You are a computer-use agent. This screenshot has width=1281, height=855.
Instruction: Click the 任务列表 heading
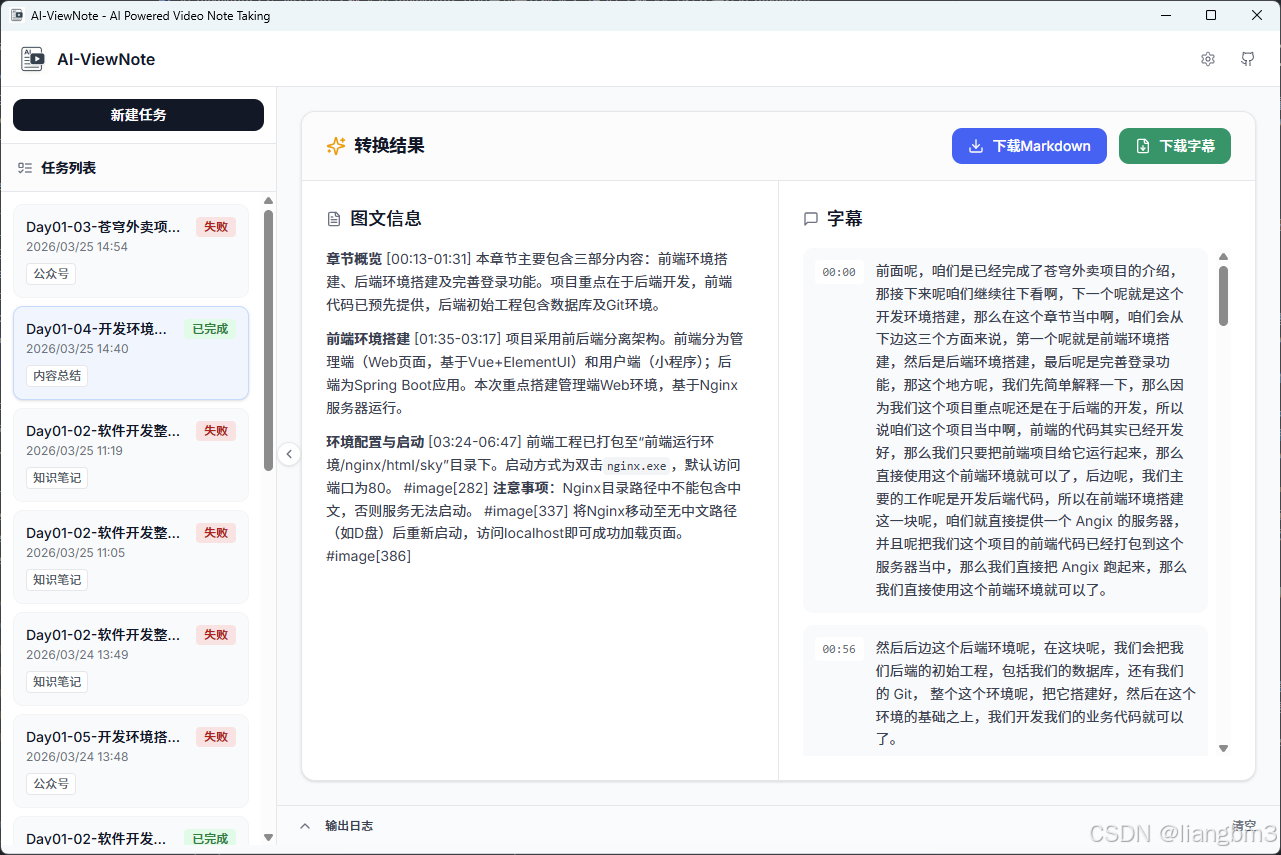pos(69,168)
